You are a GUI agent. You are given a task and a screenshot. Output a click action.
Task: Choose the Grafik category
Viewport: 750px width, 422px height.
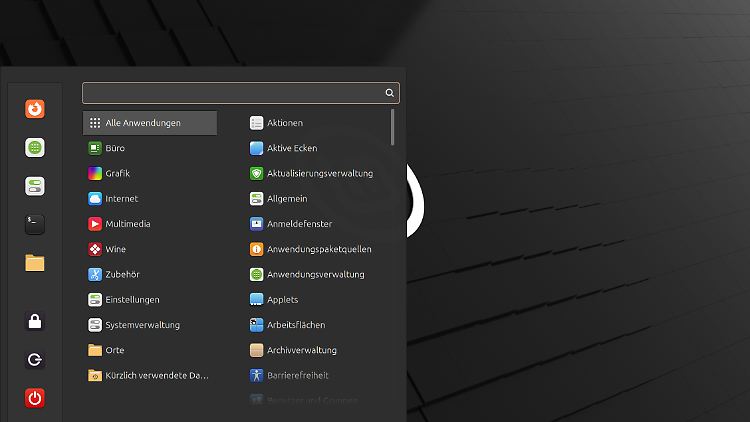coord(118,173)
